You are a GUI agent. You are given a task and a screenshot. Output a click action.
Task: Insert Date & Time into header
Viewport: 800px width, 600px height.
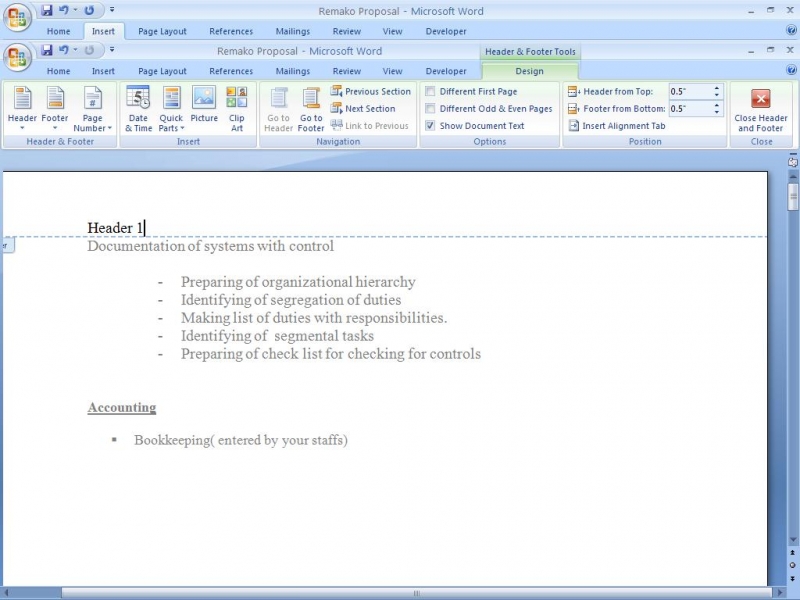click(138, 109)
